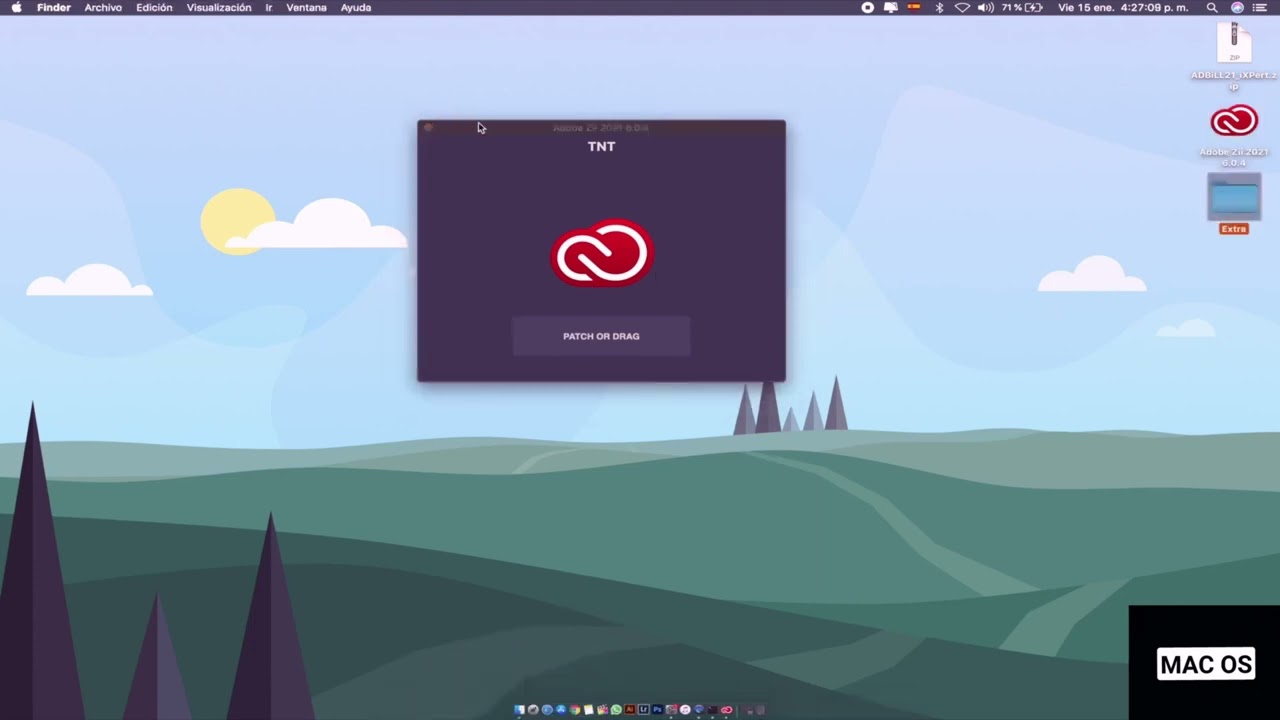The width and height of the screenshot is (1280, 720).
Task: Open Notes from the Dock
Action: pos(589,710)
